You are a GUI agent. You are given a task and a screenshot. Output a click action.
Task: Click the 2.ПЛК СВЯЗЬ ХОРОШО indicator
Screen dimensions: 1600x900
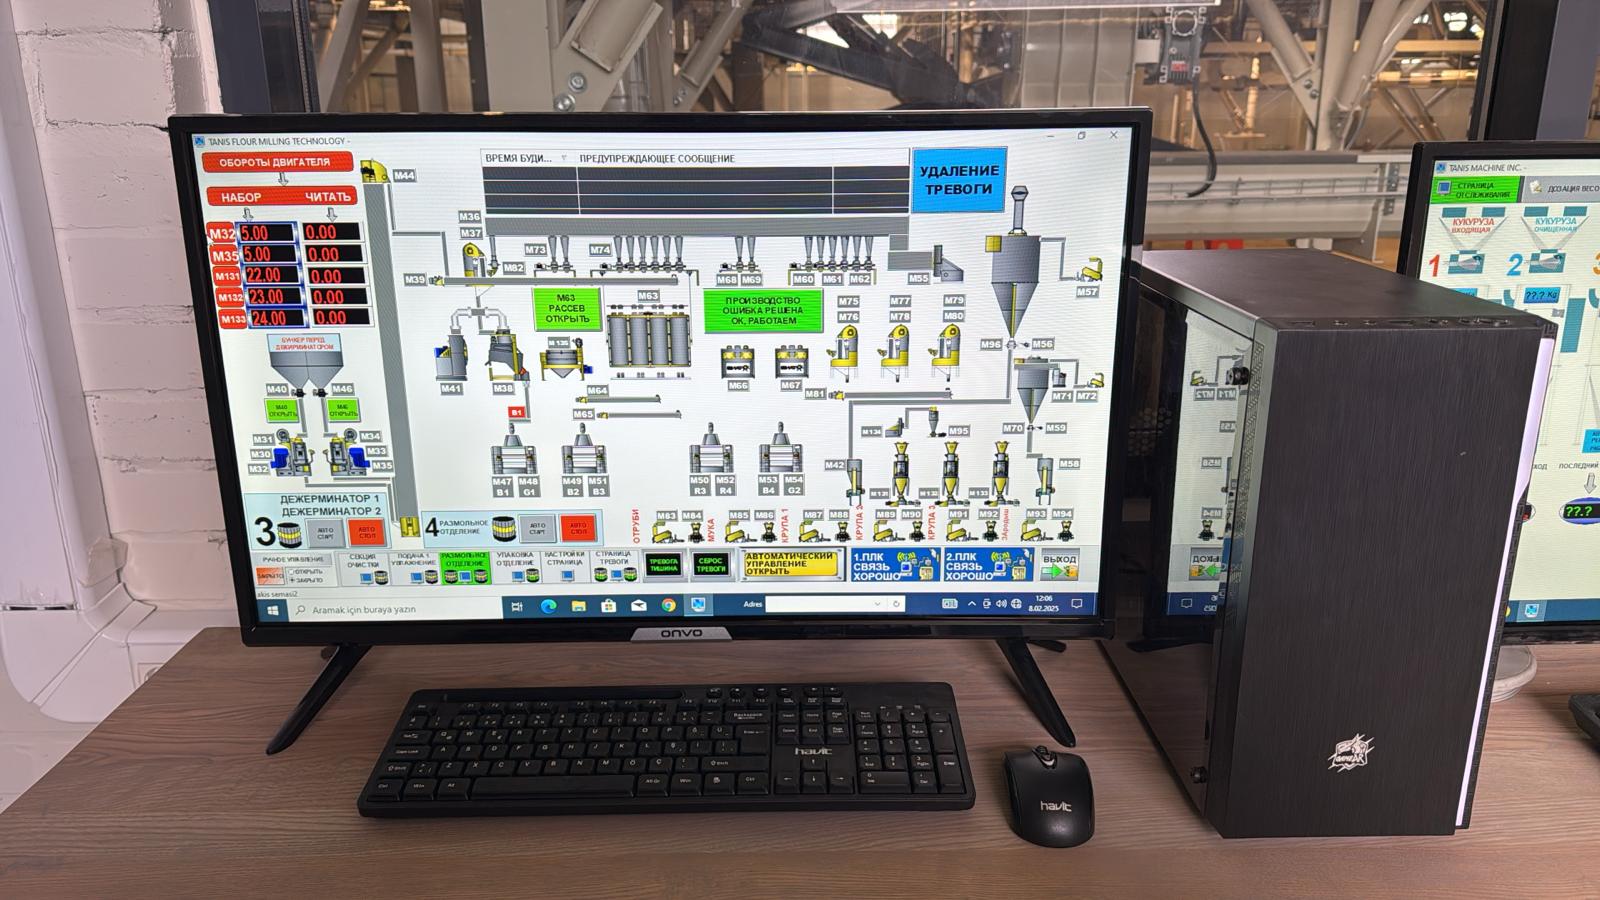point(987,566)
